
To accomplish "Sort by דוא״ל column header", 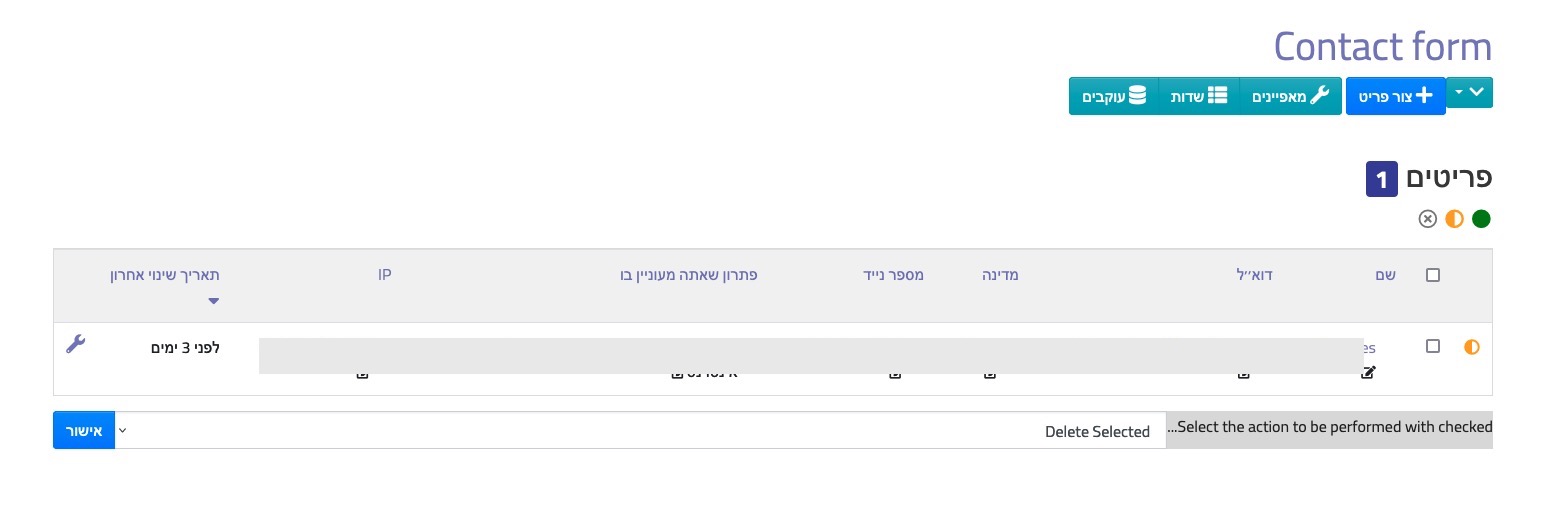I will [1254, 274].
